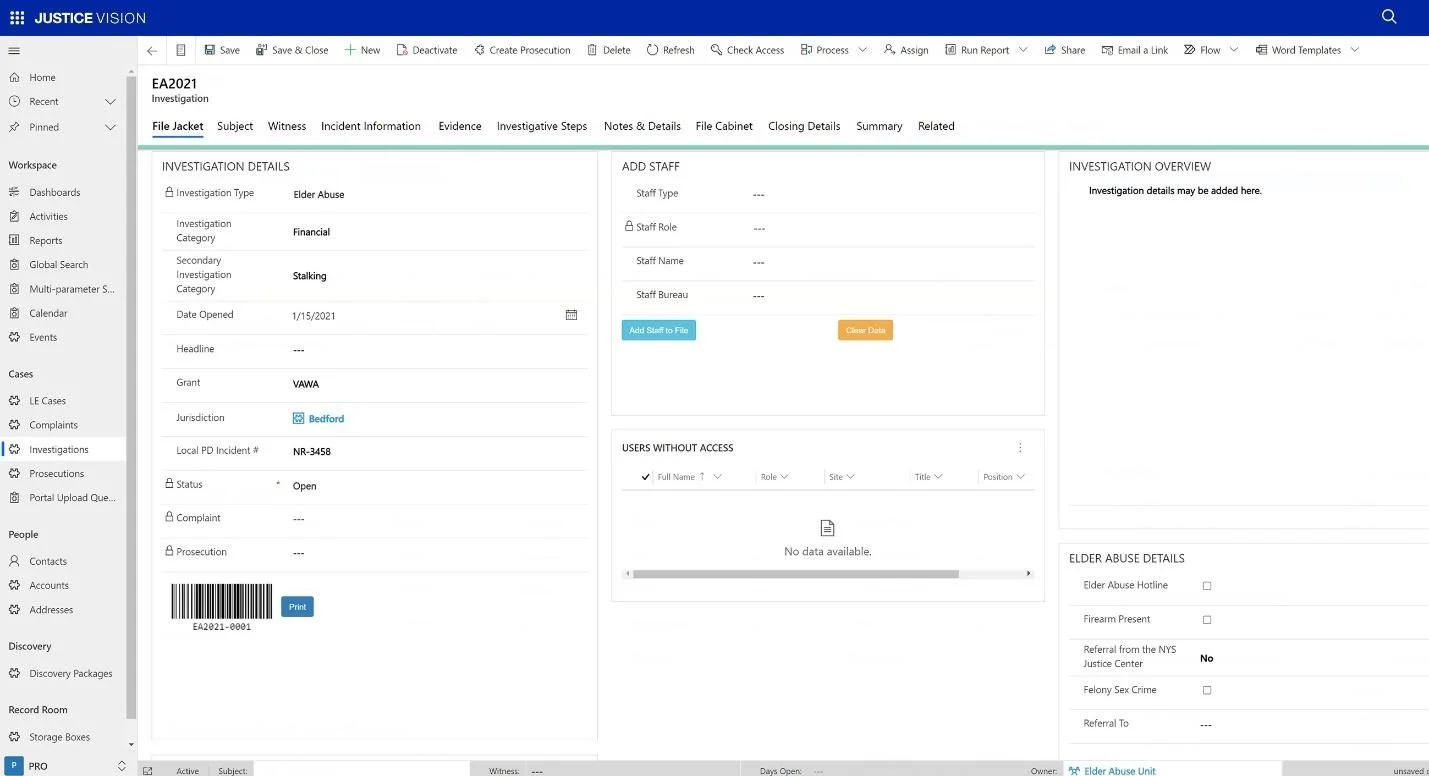Image resolution: width=1429 pixels, height=776 pixels.
Task: Open the app launcher waffle icon
Action: click(17, 17)
